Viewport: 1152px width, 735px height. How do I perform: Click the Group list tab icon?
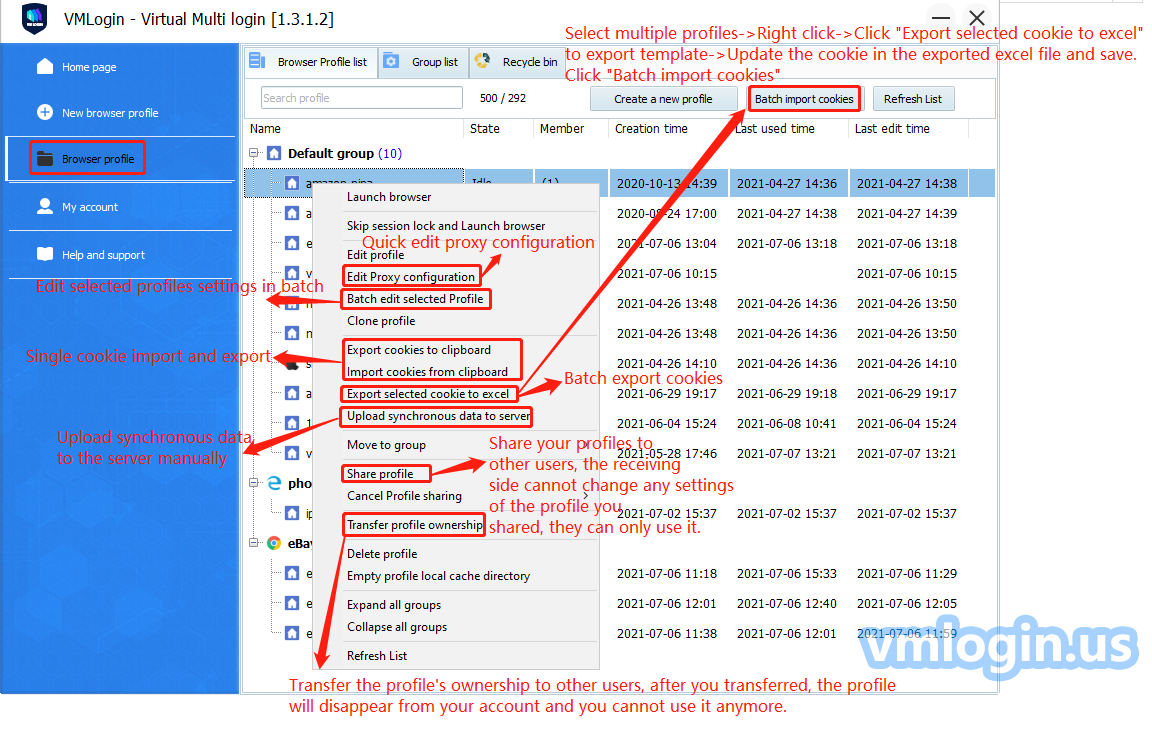392,61
